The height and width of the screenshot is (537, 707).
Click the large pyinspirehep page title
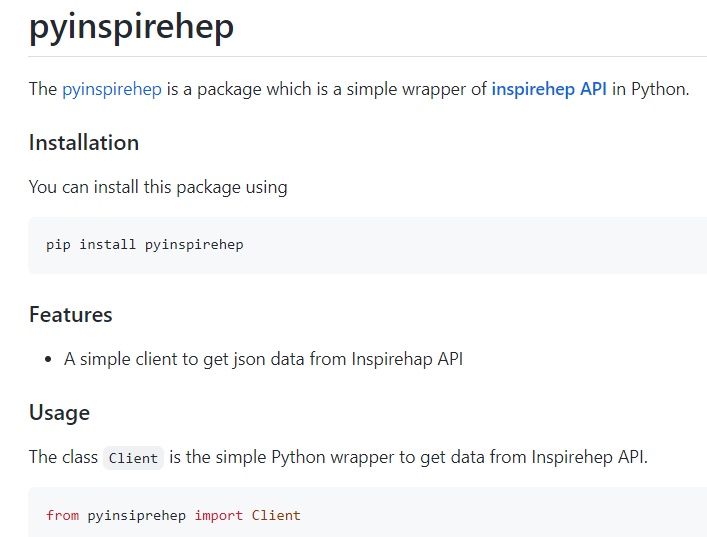tap(131, 27)
